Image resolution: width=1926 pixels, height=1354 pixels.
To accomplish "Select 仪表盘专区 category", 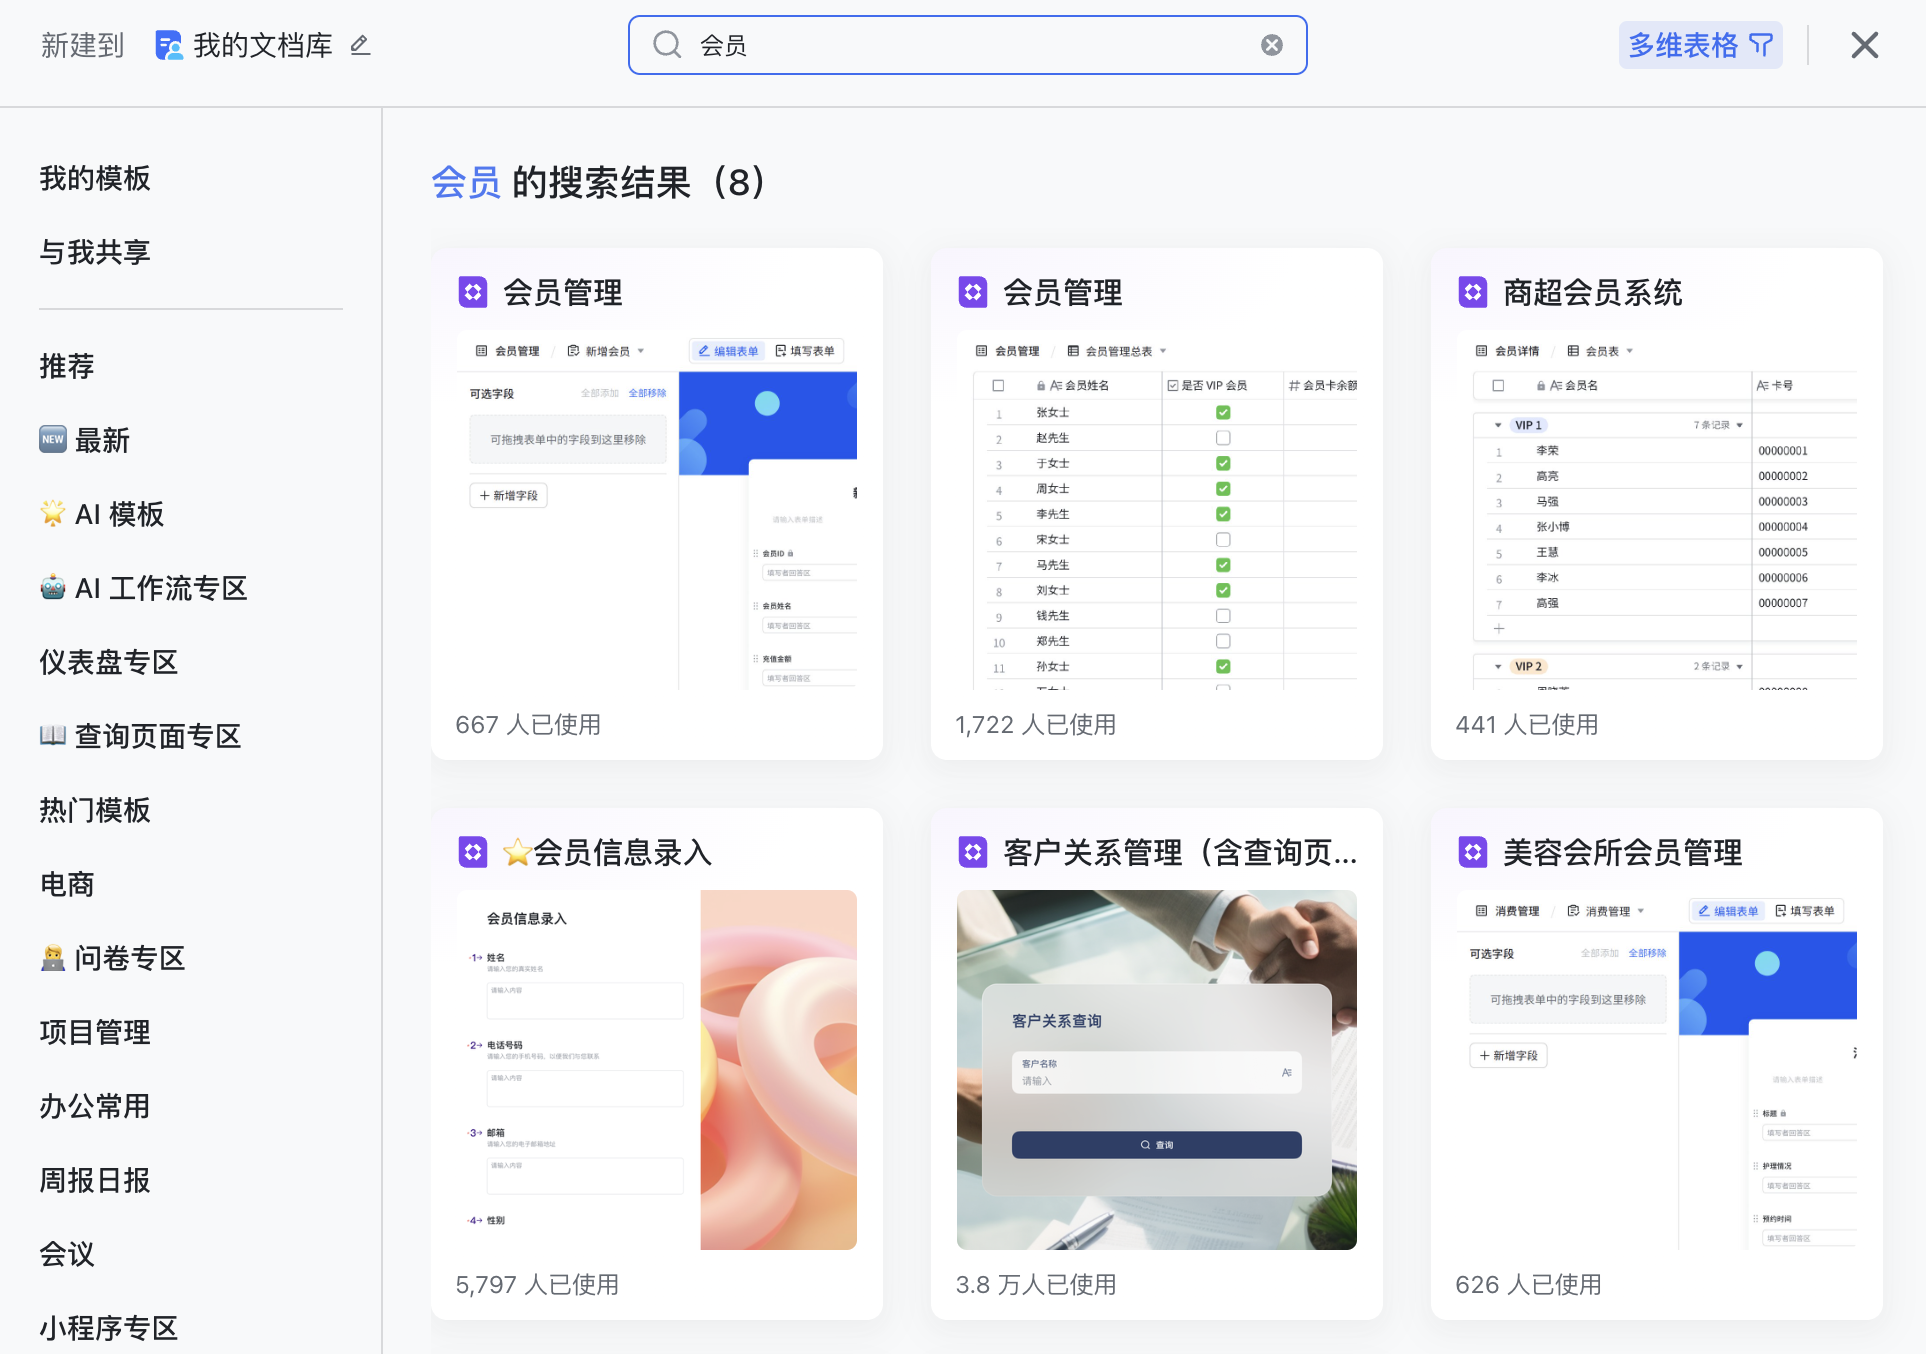I will click(109, 663).
